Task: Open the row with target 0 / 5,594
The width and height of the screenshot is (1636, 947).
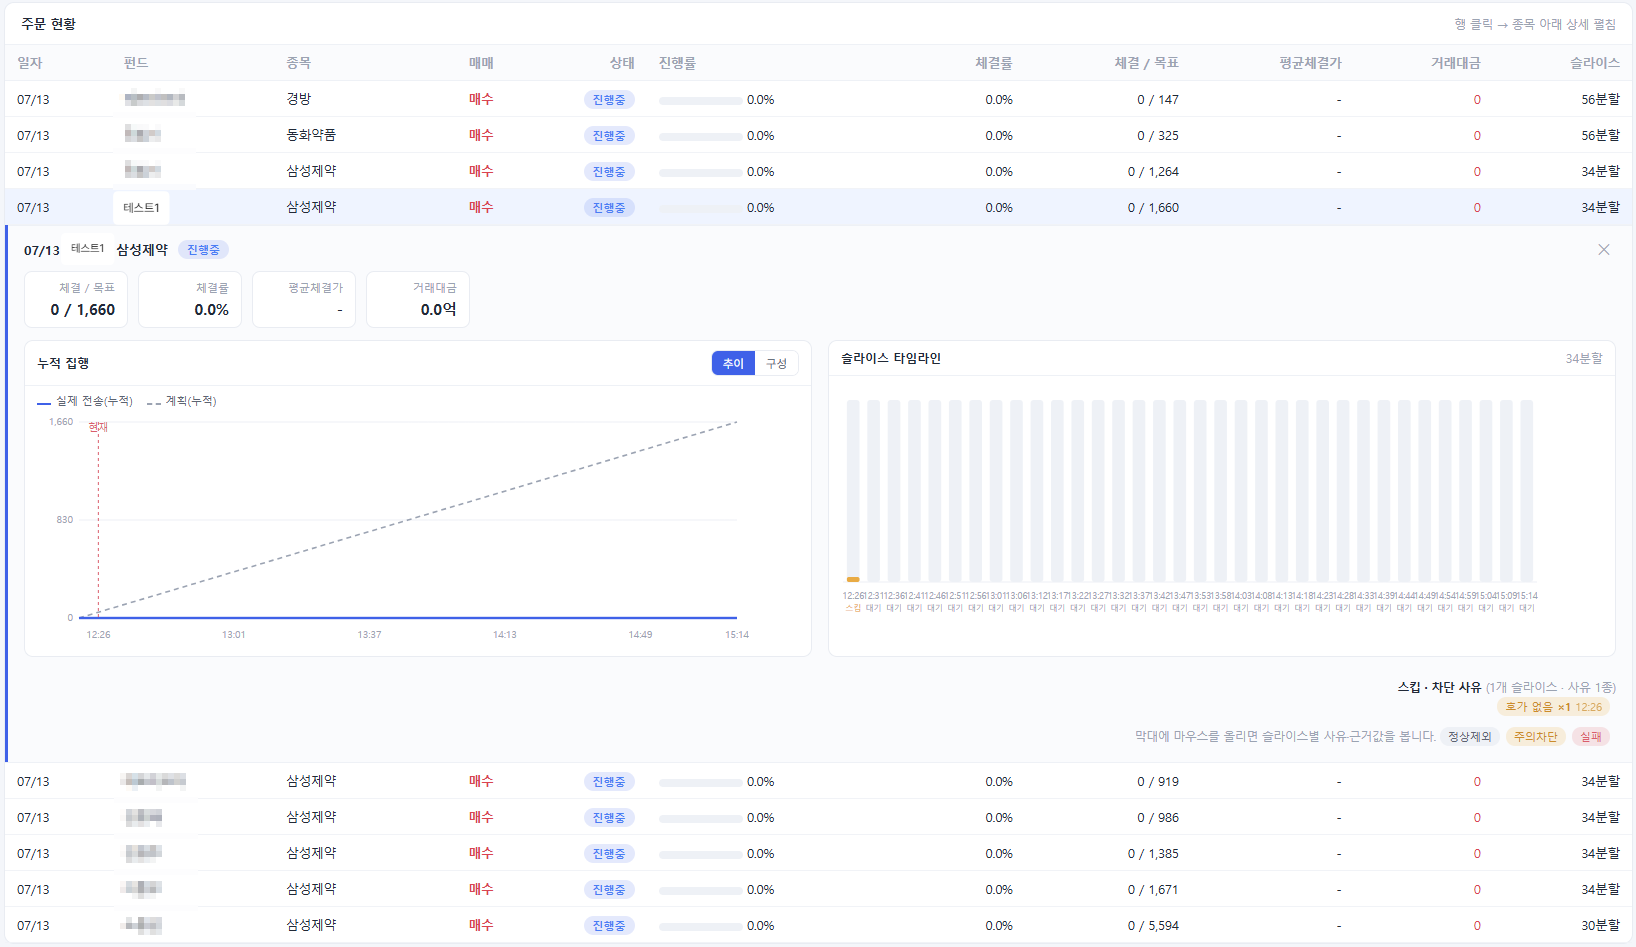Action: (818, 925)
